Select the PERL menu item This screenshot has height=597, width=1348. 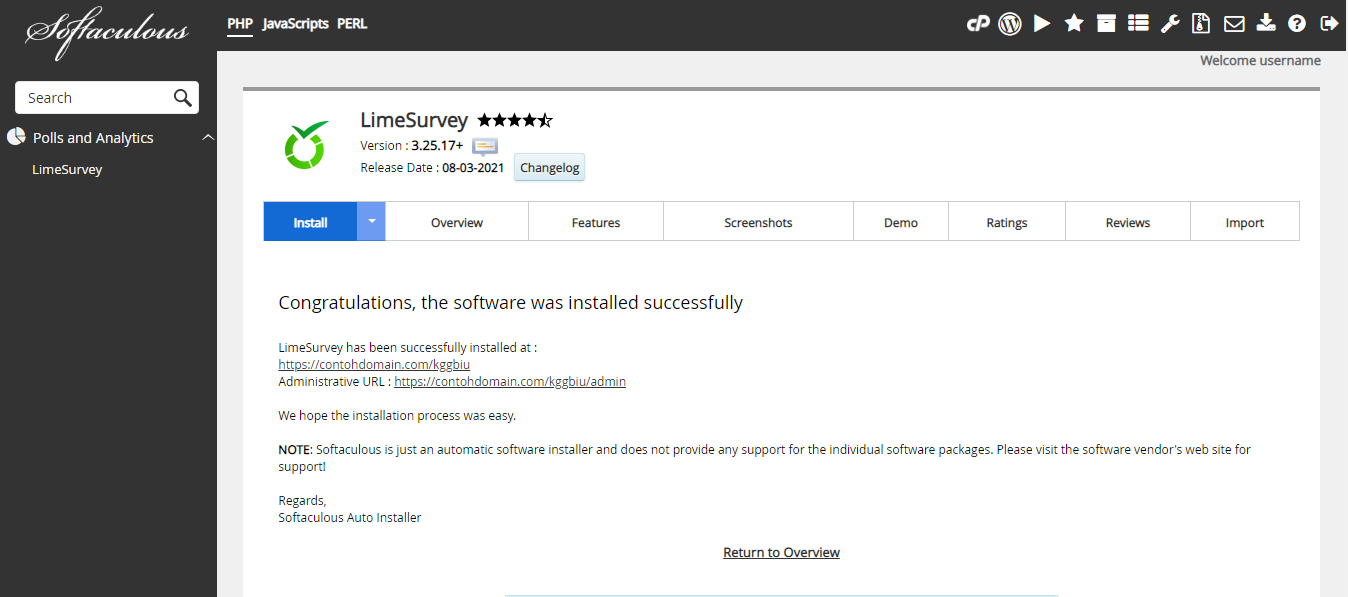(x=352, y=23)
